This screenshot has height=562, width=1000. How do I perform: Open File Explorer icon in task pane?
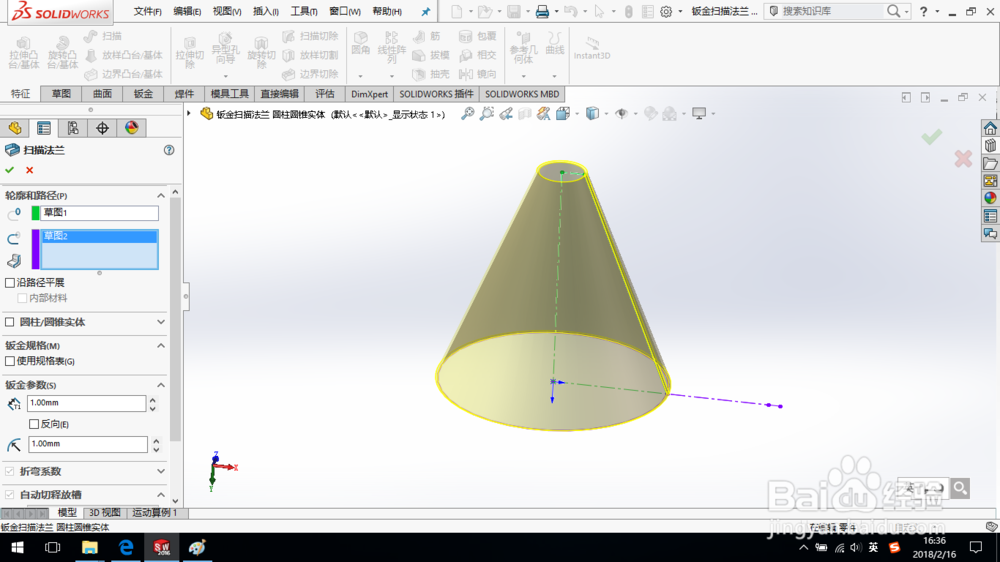pyautogui.click(x=990, y=163)
